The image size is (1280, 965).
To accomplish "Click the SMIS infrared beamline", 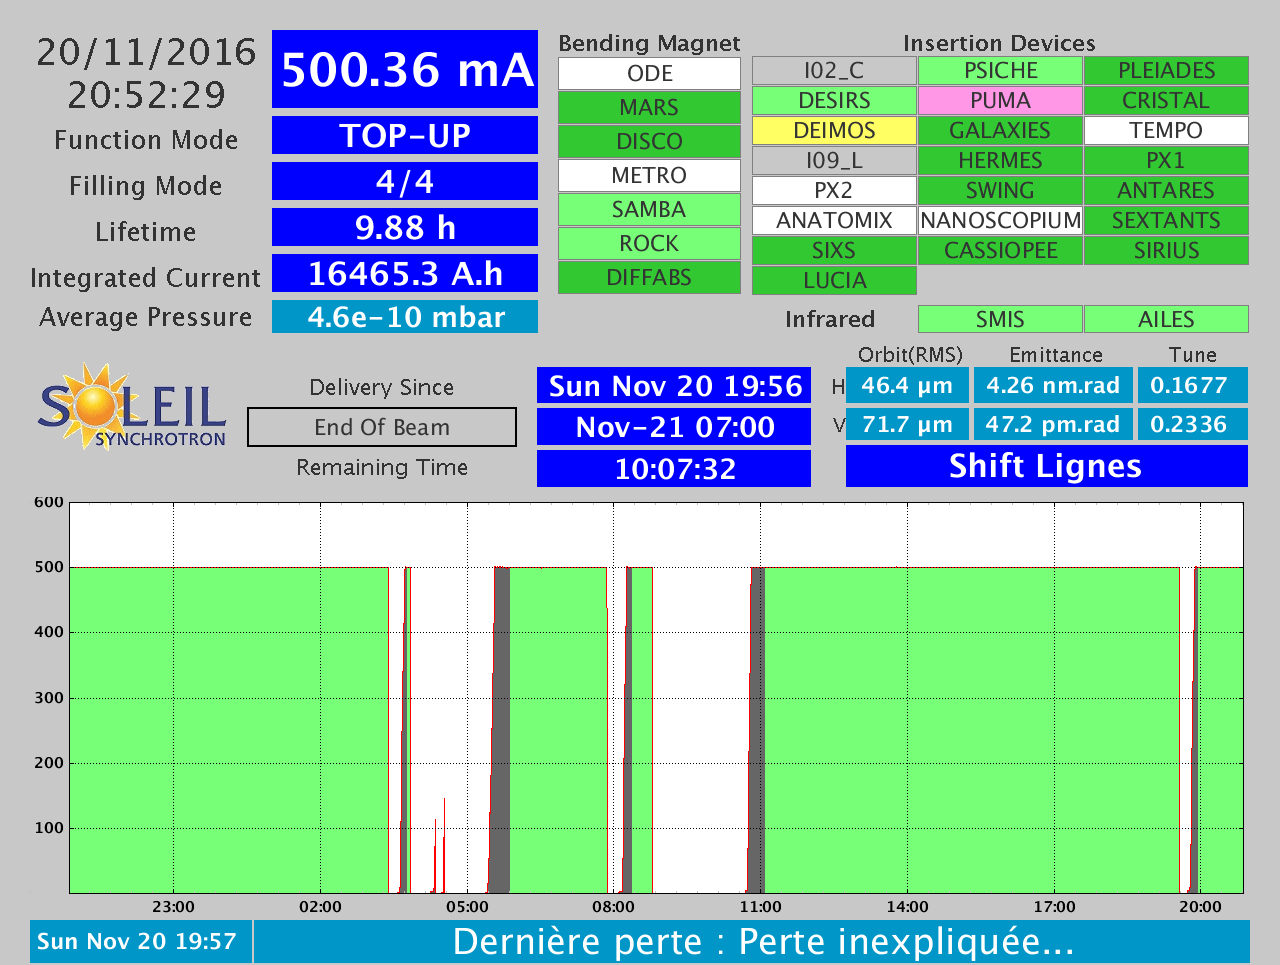I will point(1000,319).
